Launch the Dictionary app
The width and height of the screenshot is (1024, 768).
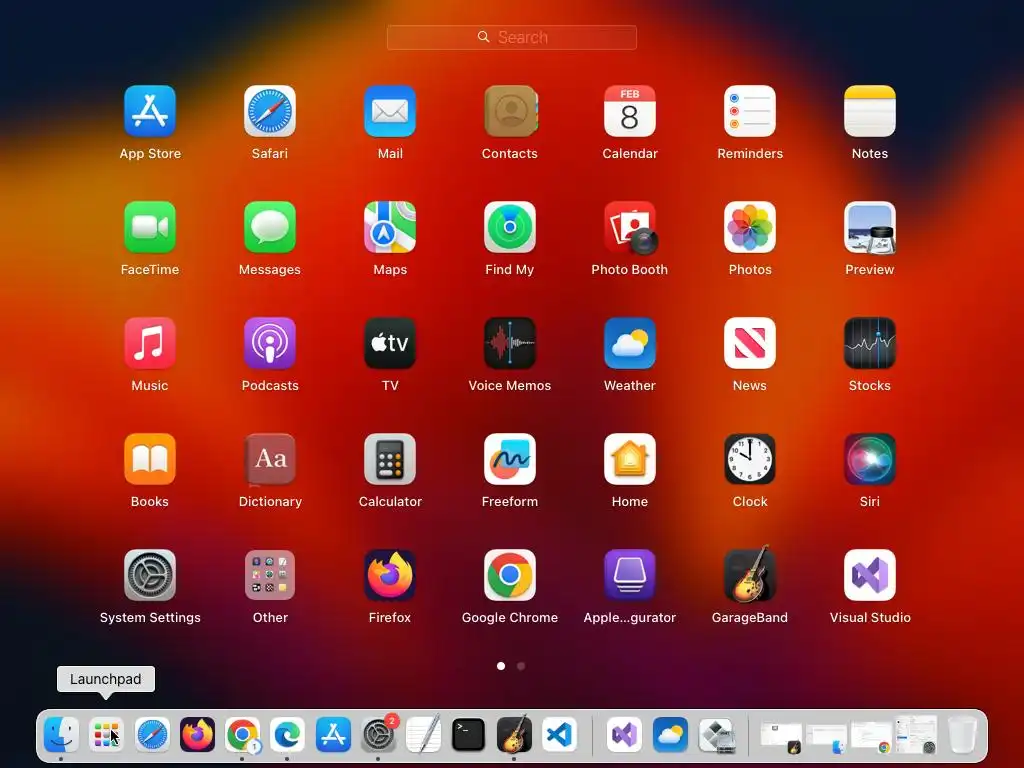(x=270, y=459)
